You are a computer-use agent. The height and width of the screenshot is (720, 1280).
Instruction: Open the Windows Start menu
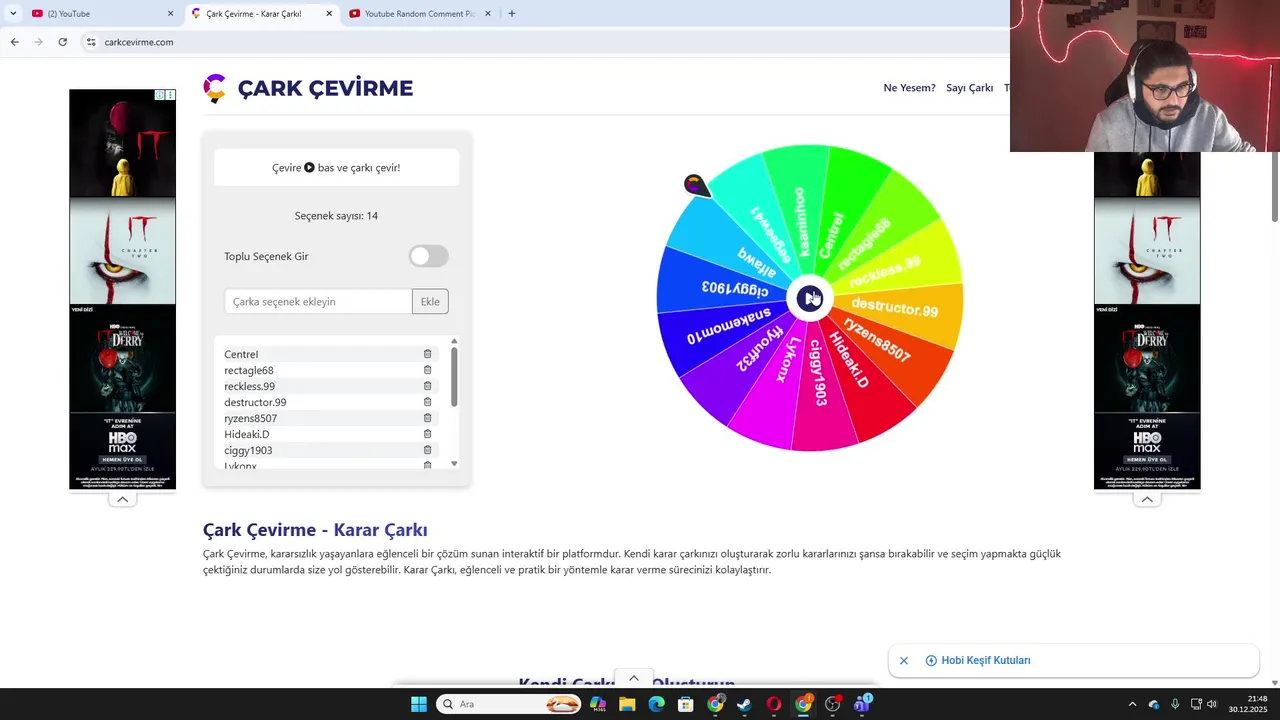(x=418, y=704)
